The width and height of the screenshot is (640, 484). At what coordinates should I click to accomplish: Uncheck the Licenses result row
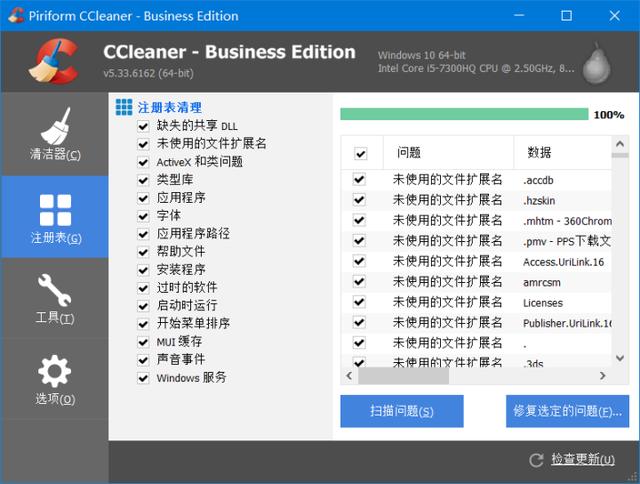click(x=359, y=302)
